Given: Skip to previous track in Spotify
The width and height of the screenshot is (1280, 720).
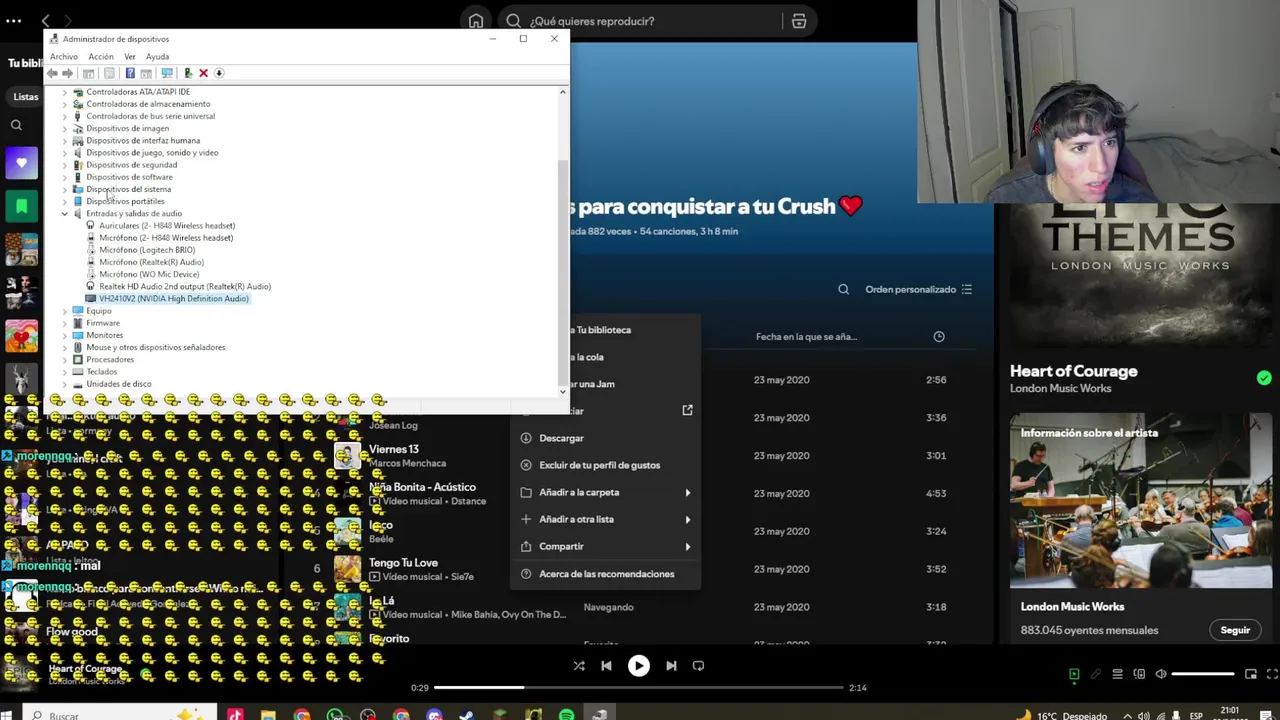Looking at the screenshot, I should (606, 666).
